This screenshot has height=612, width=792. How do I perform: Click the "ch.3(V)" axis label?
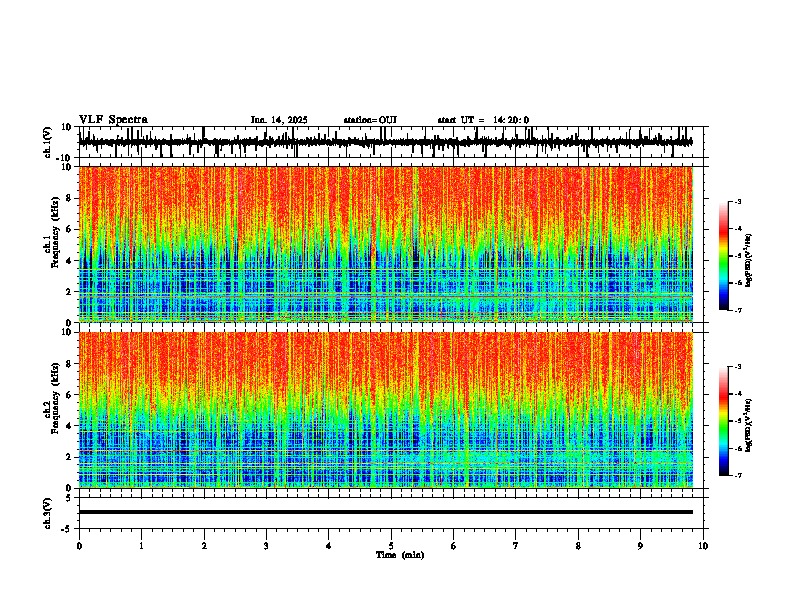48,514
